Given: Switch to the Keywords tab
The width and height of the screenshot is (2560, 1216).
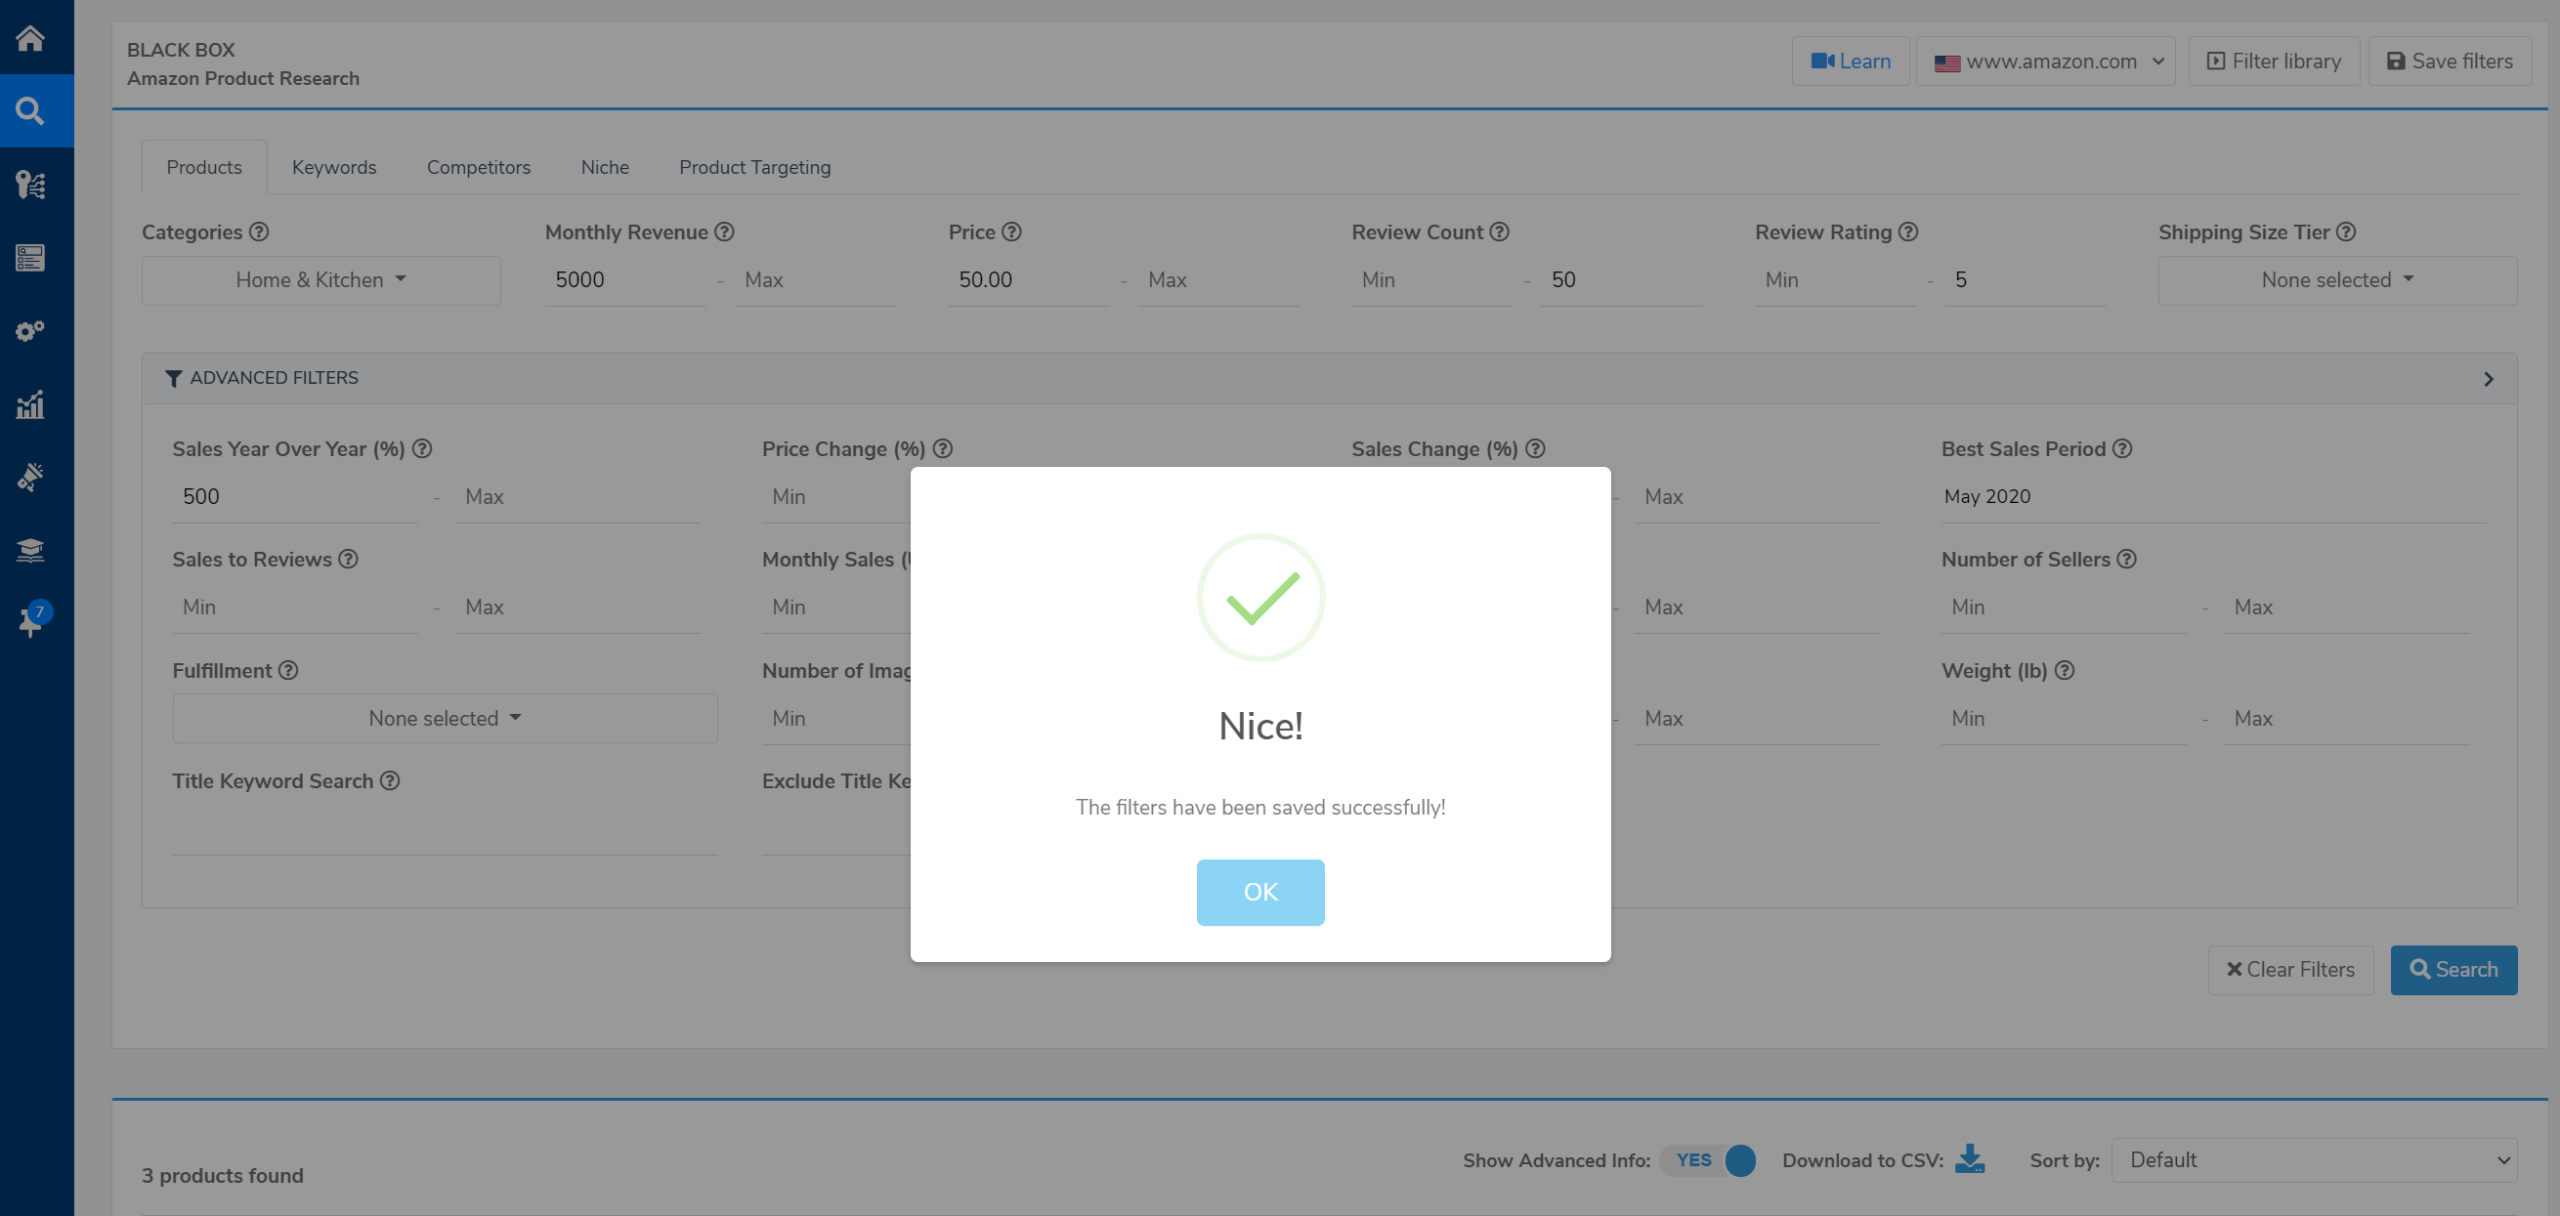Looking at the screenshot, I should tap(334, 167).
